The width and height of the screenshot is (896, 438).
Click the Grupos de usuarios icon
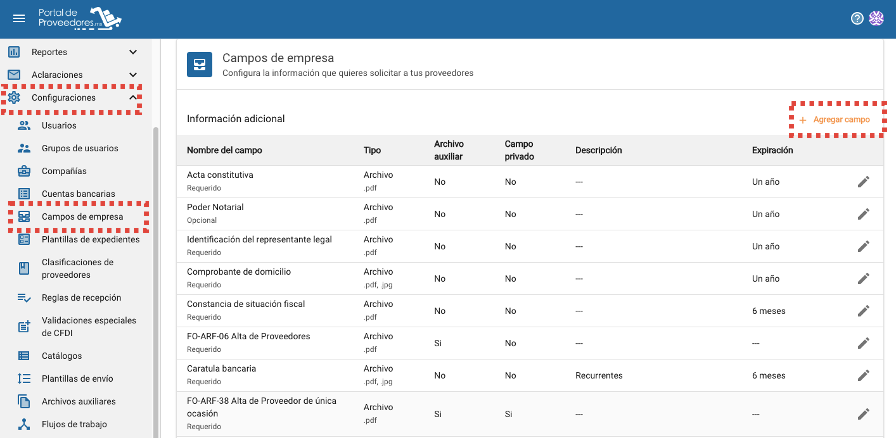point(24,148)
